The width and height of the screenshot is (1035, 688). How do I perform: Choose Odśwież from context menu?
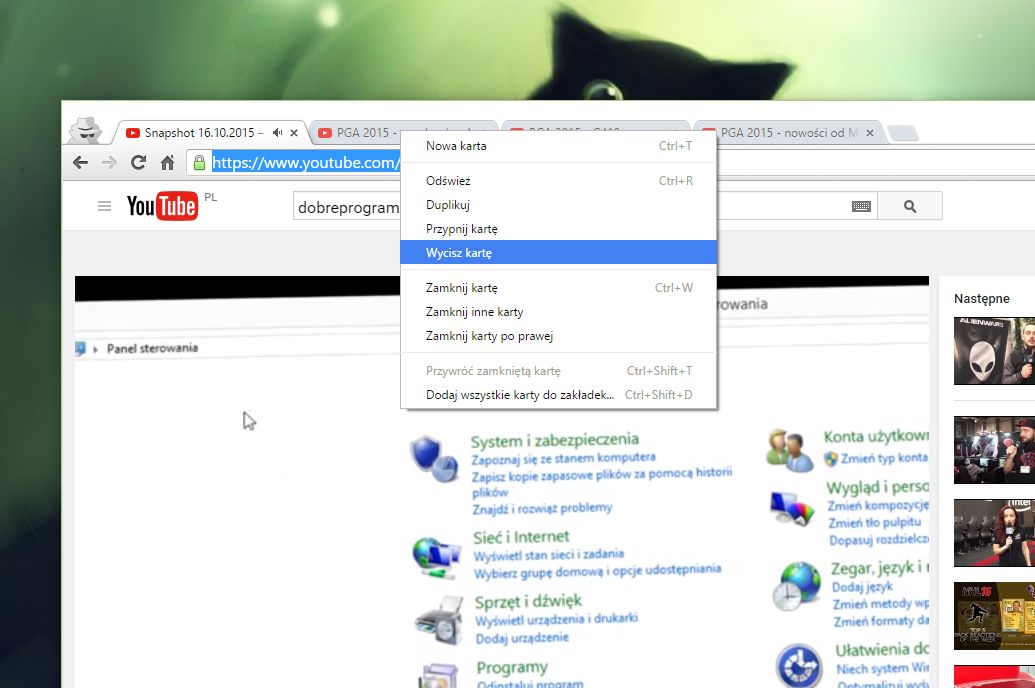click(558, 181)
